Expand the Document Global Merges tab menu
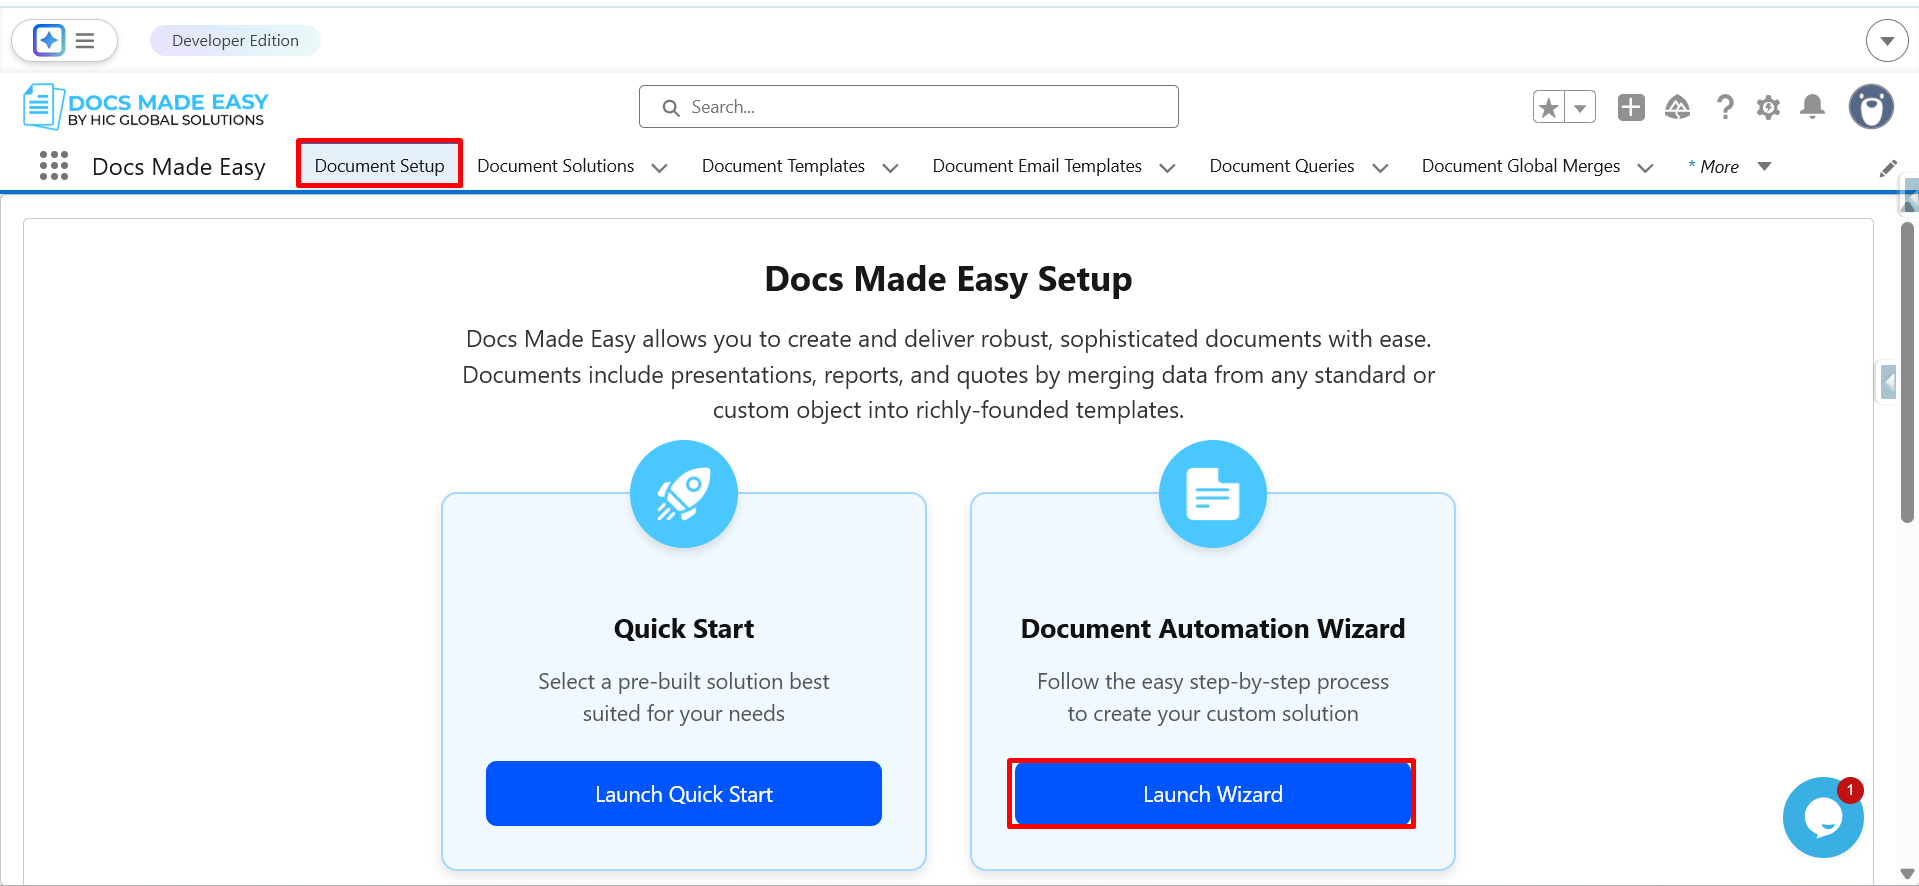Viewport: 1919px width, 886px height. [x=1645, y=168]
